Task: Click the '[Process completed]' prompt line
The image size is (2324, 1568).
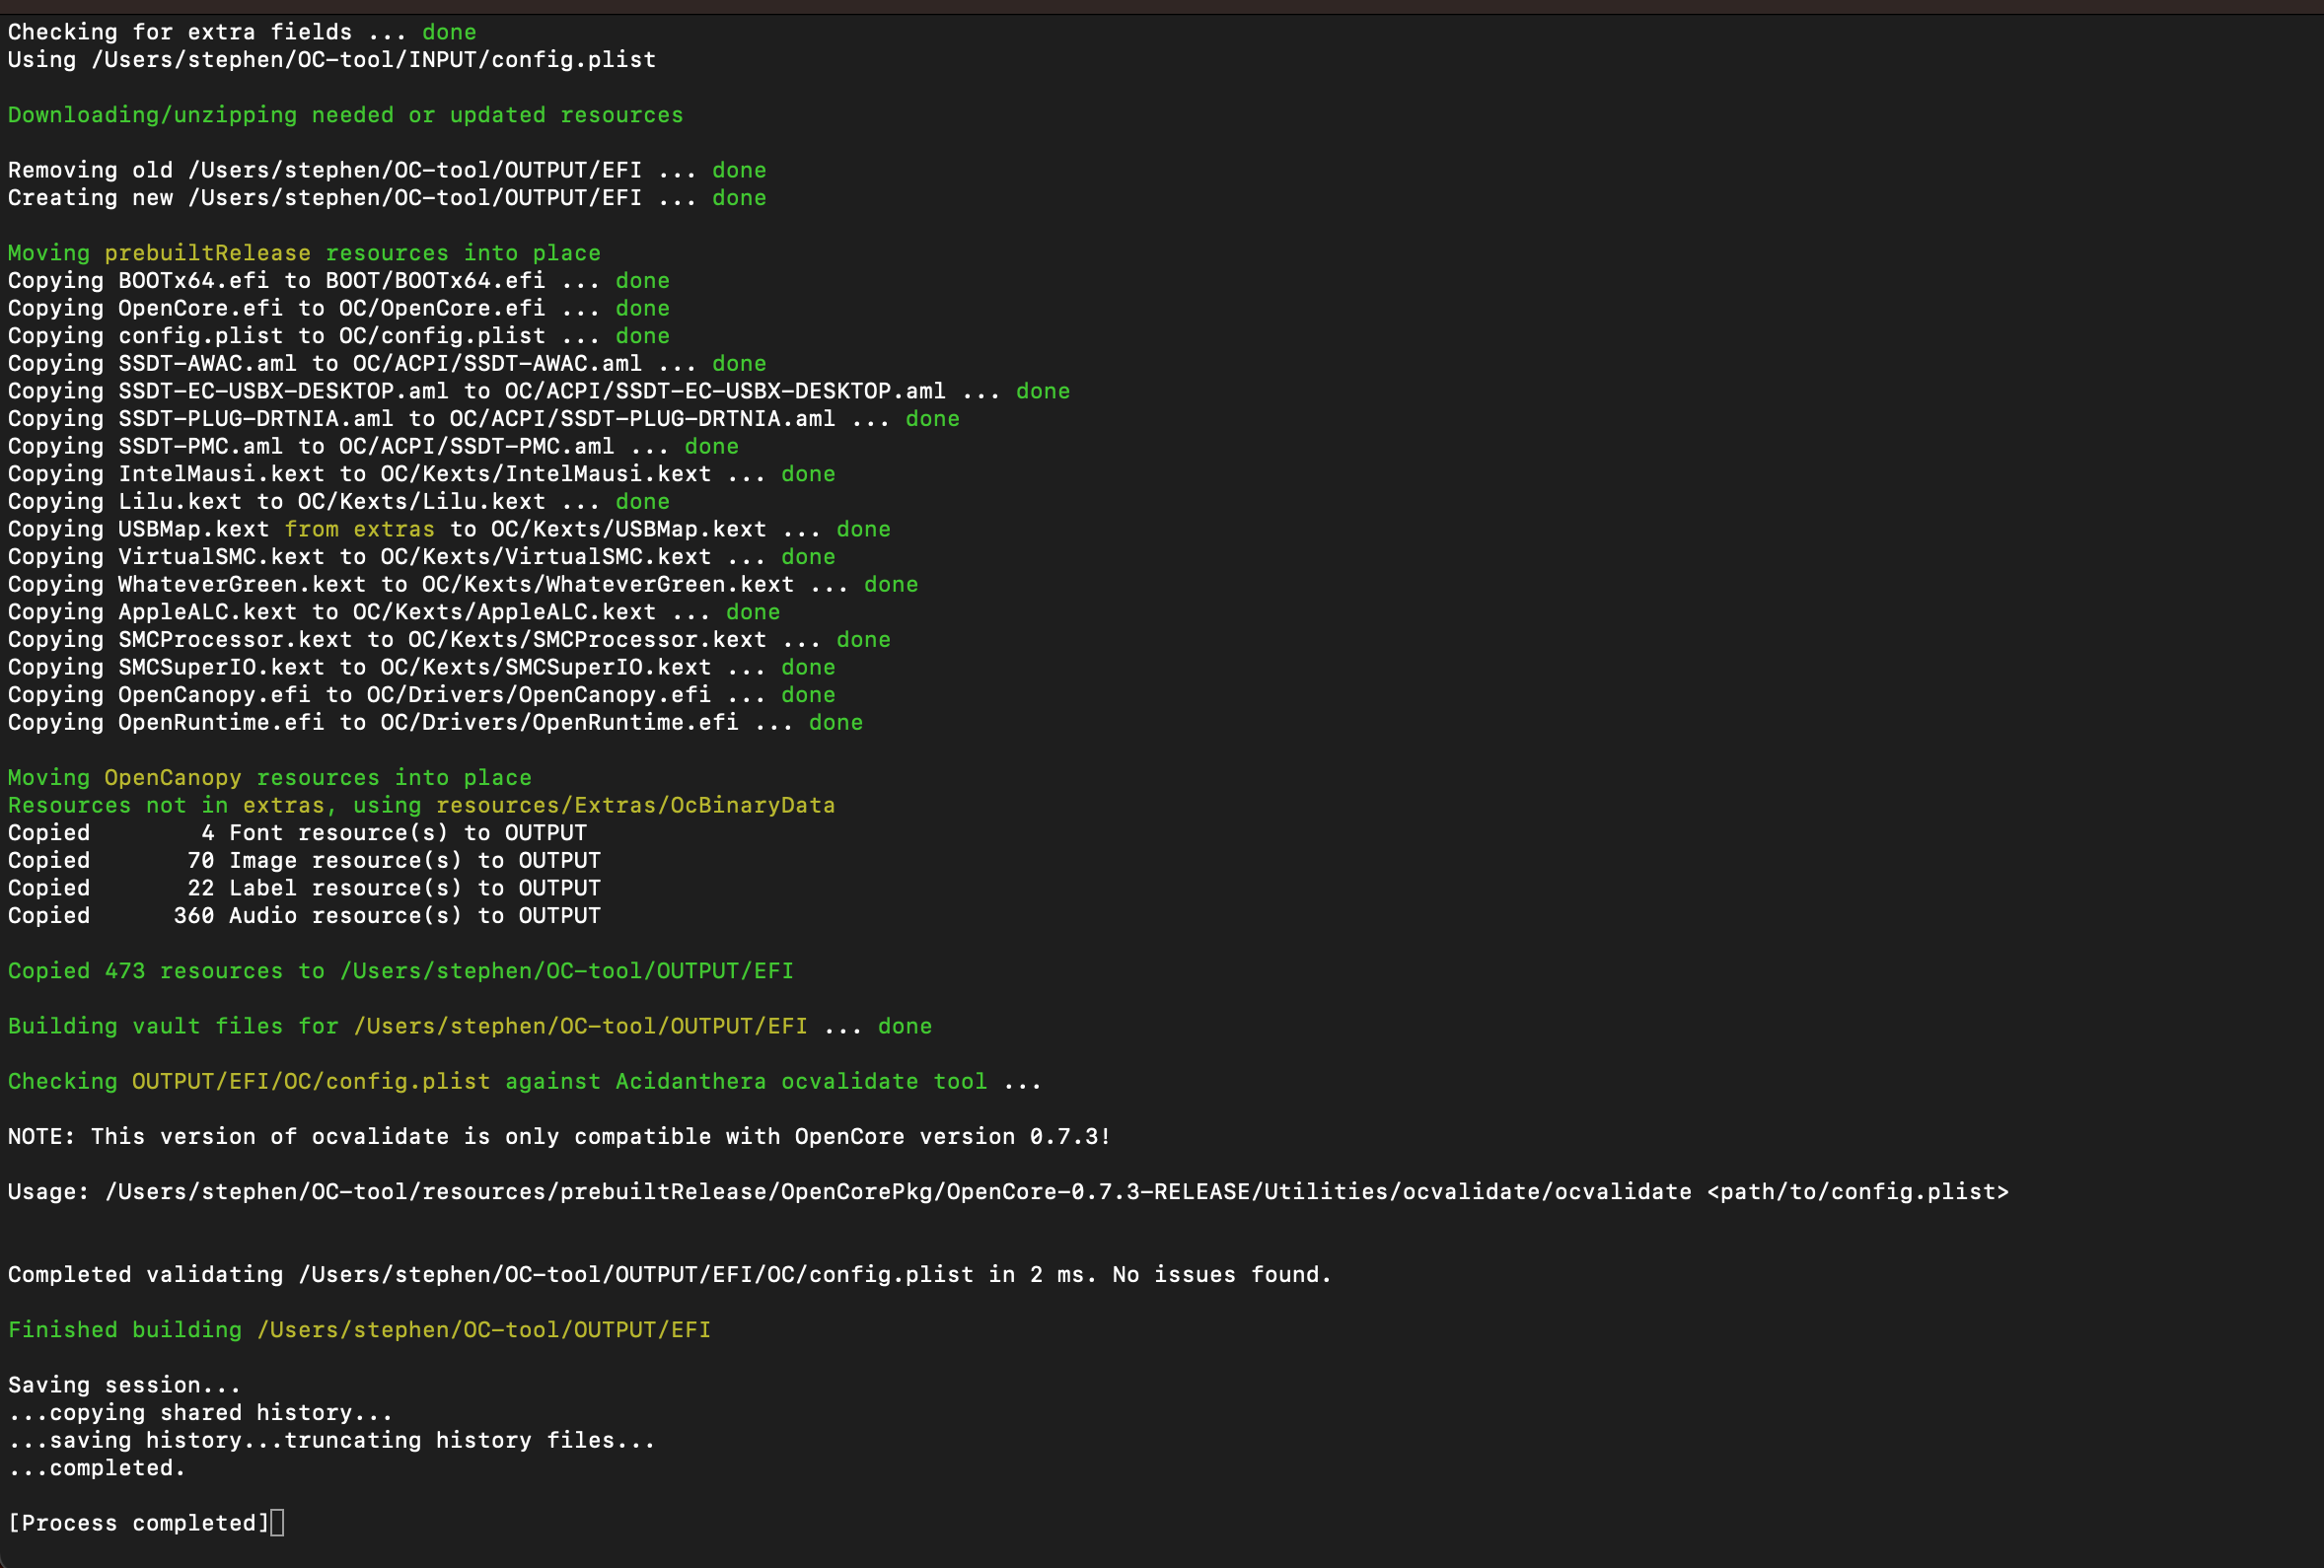Action: (x=146, y=1523)
